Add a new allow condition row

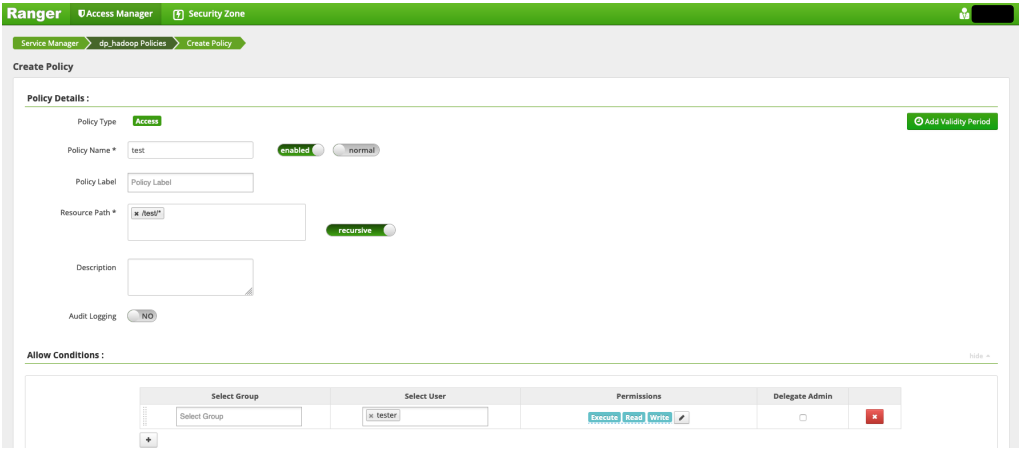pyautogui.click(x=148, y=440)
